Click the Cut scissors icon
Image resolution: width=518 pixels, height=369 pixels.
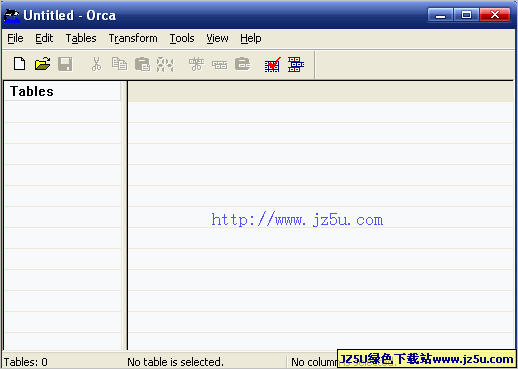(x=96, y=64)
